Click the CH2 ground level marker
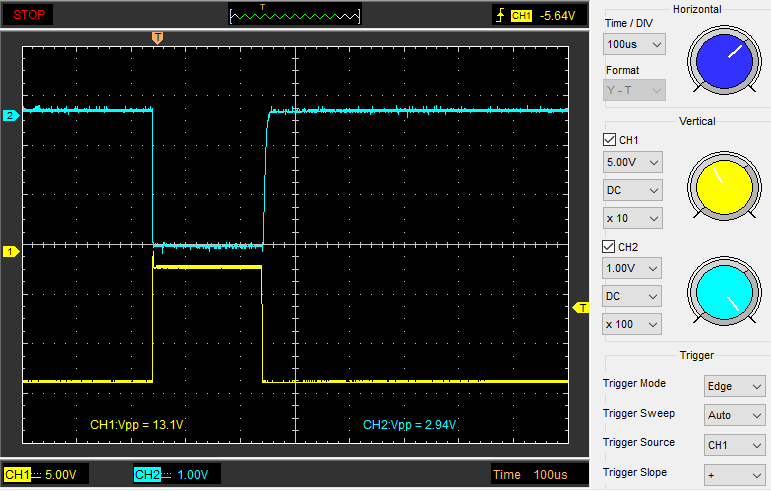771x491 pixels. point(10,115)
